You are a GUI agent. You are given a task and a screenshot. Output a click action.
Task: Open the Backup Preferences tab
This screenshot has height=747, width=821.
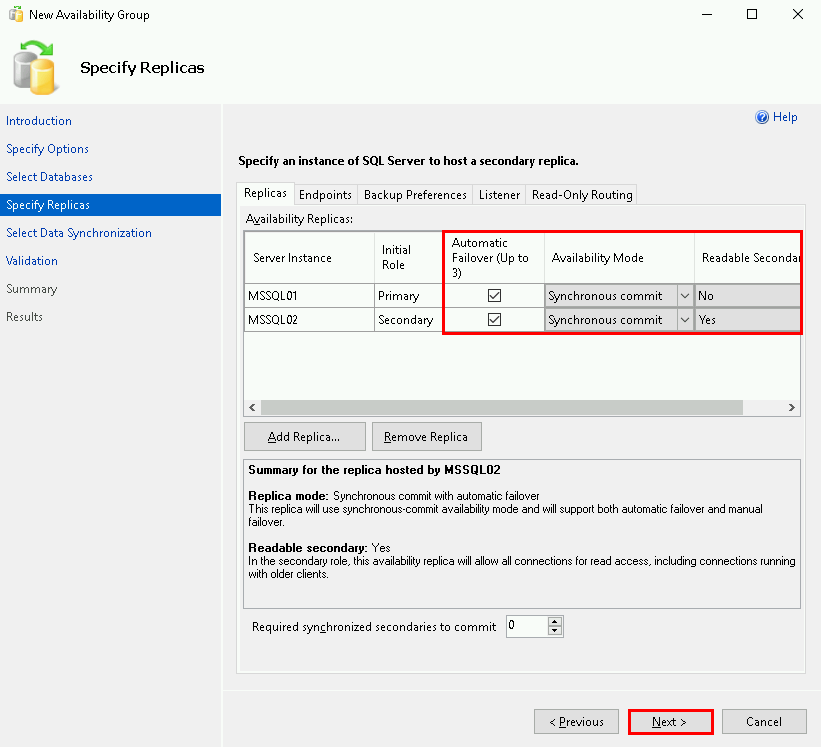coord(415,195)
